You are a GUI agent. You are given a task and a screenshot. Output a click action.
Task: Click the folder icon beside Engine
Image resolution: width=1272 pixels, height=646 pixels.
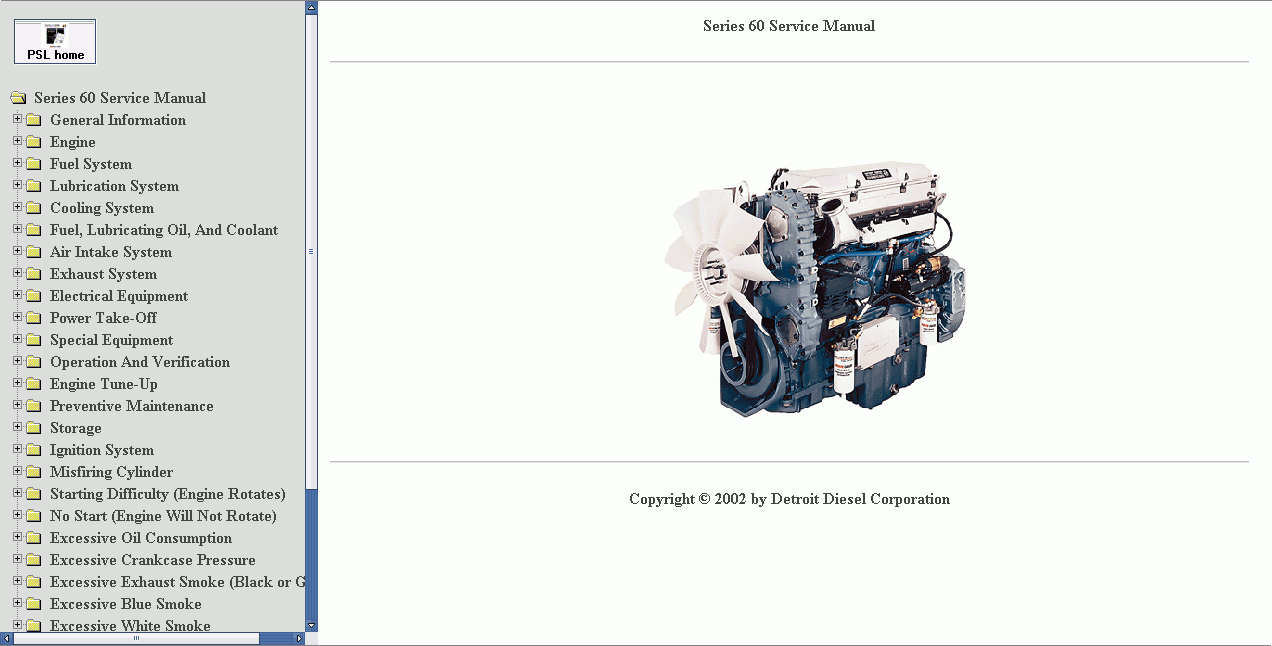coord(34,141)
